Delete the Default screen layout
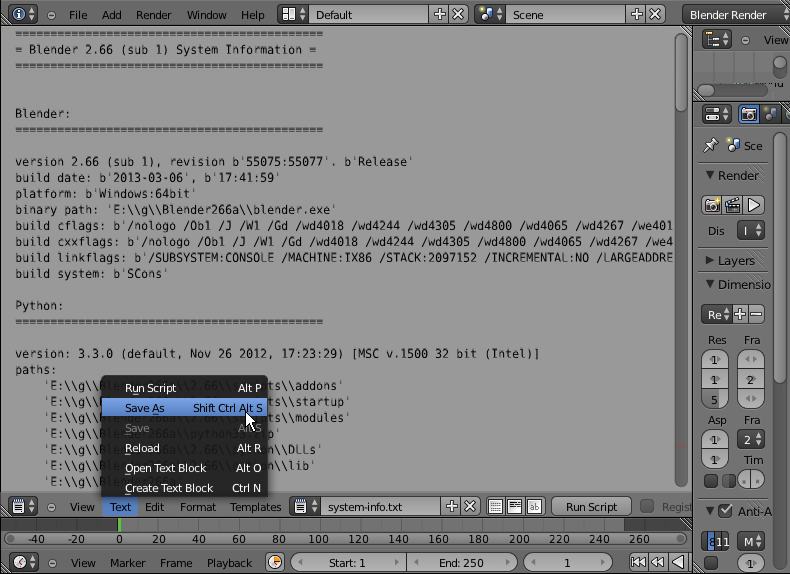This screenshot has width=790, height=574. 458,14
